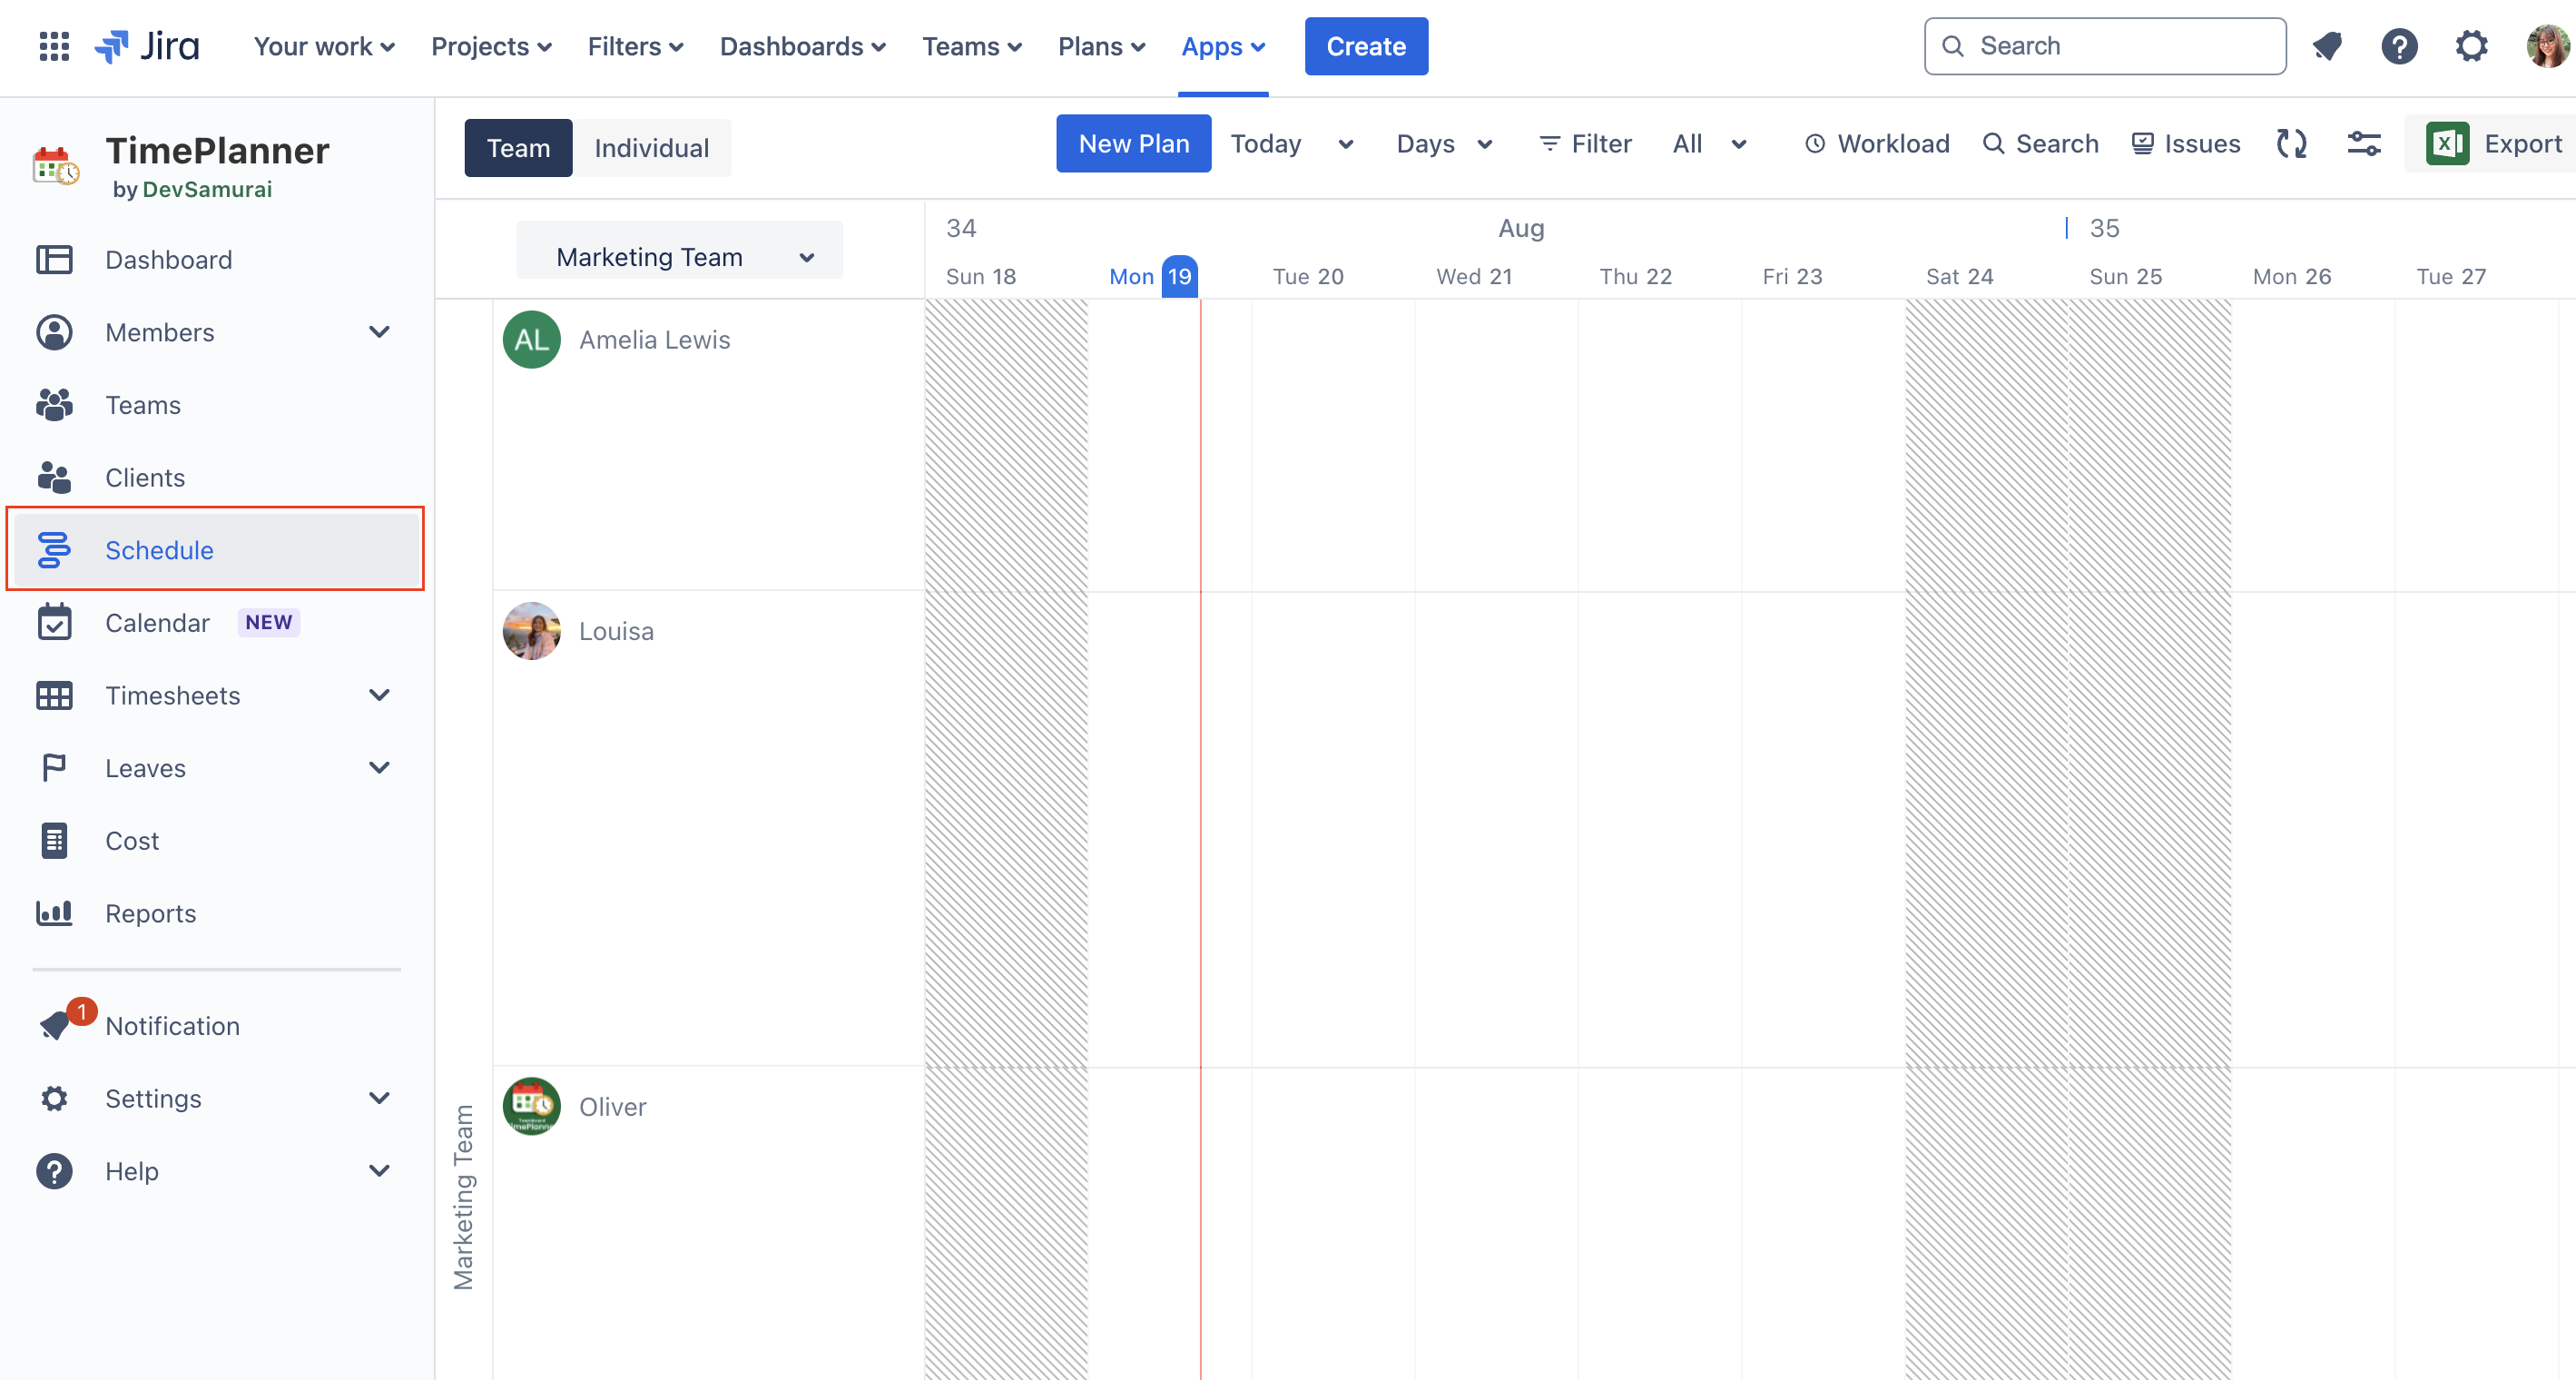Select the Plans menu item
Screen dimensions: 2576x1380
[x=1099, y=46]
